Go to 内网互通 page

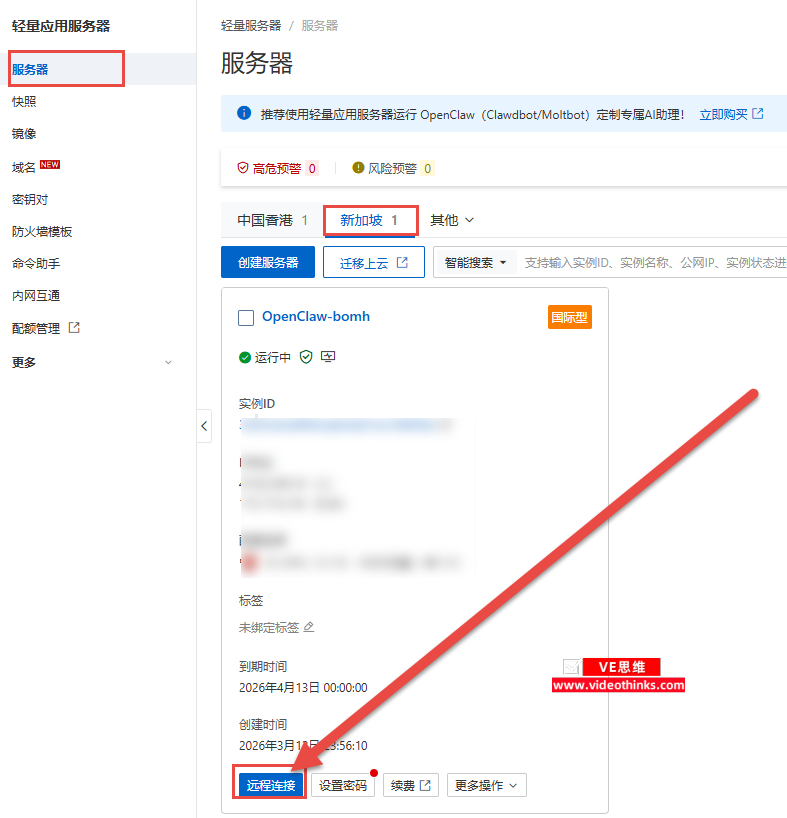tap(36, 296)
